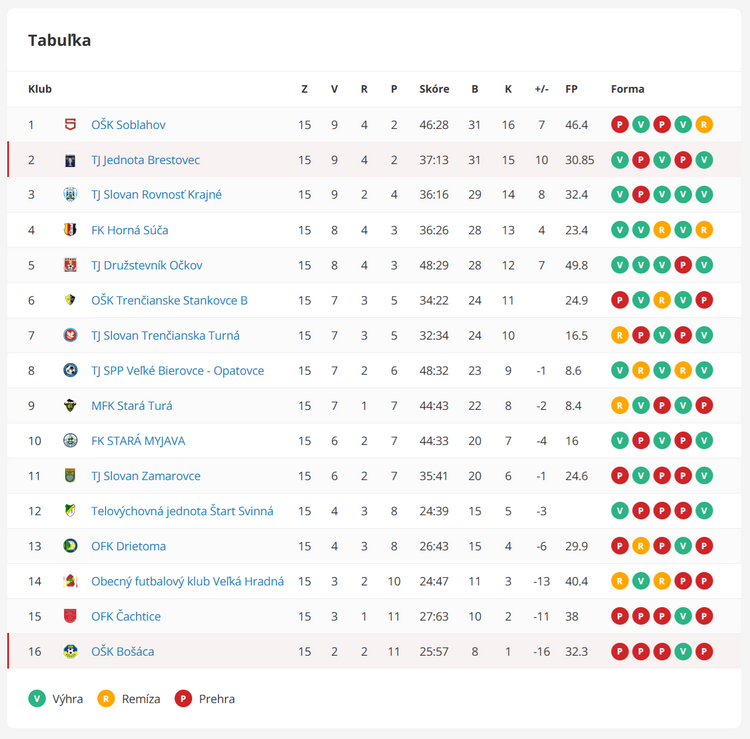Click the OFK Drietoma crest icon

tap(70, 546)
